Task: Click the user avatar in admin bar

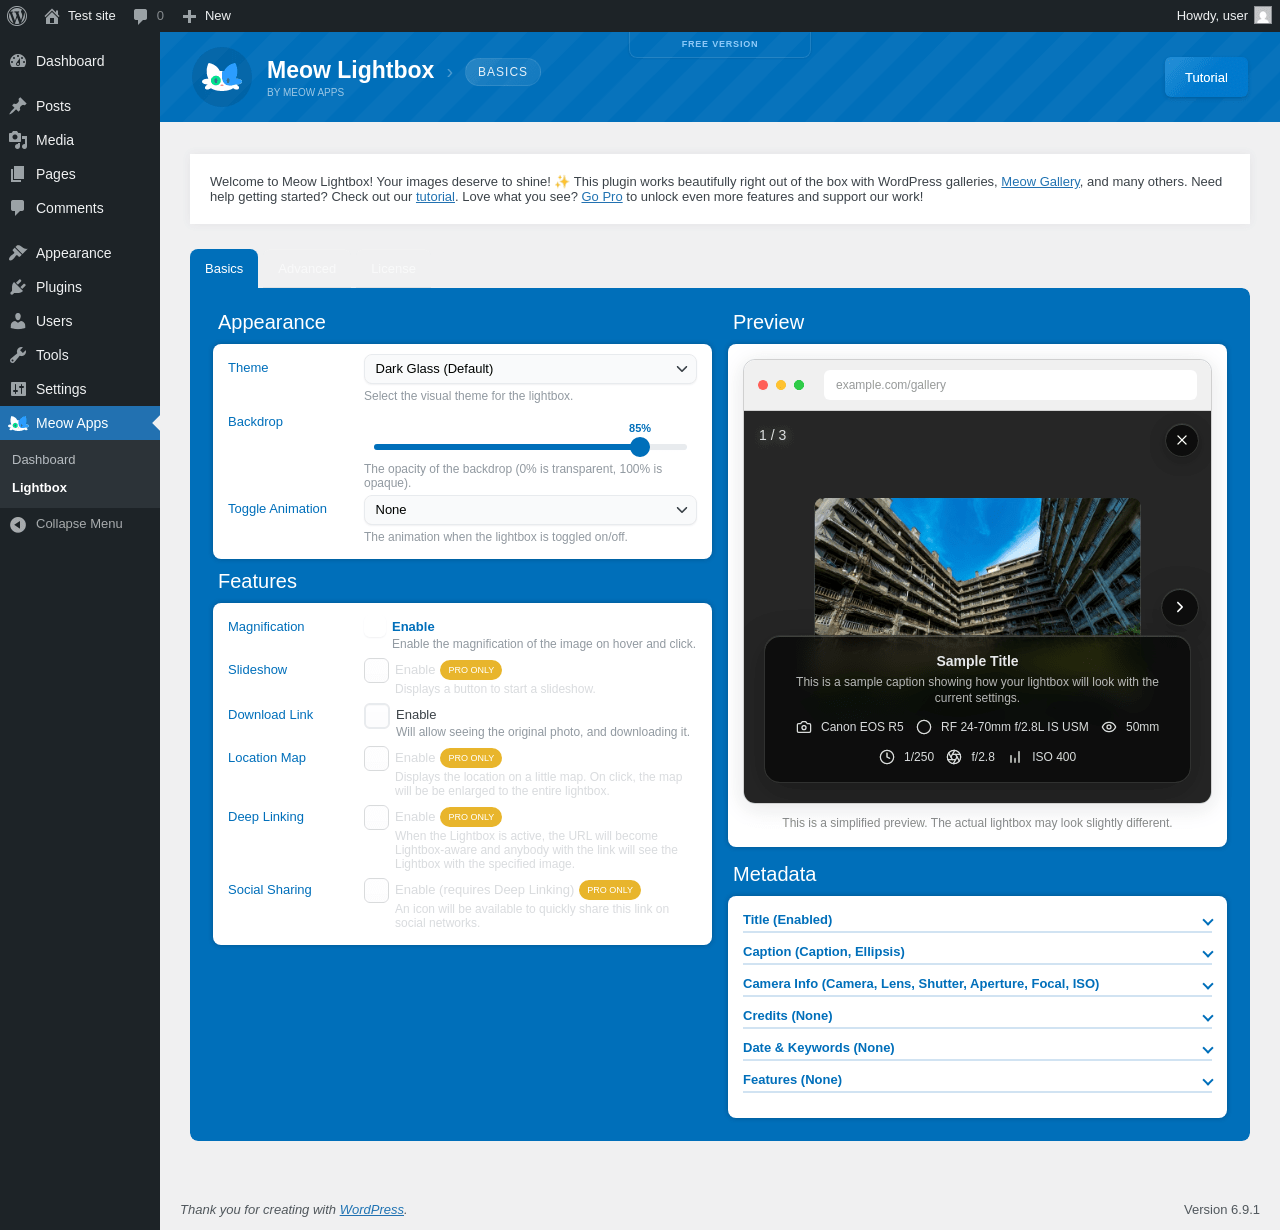Action: click(x=1262, y=16)
